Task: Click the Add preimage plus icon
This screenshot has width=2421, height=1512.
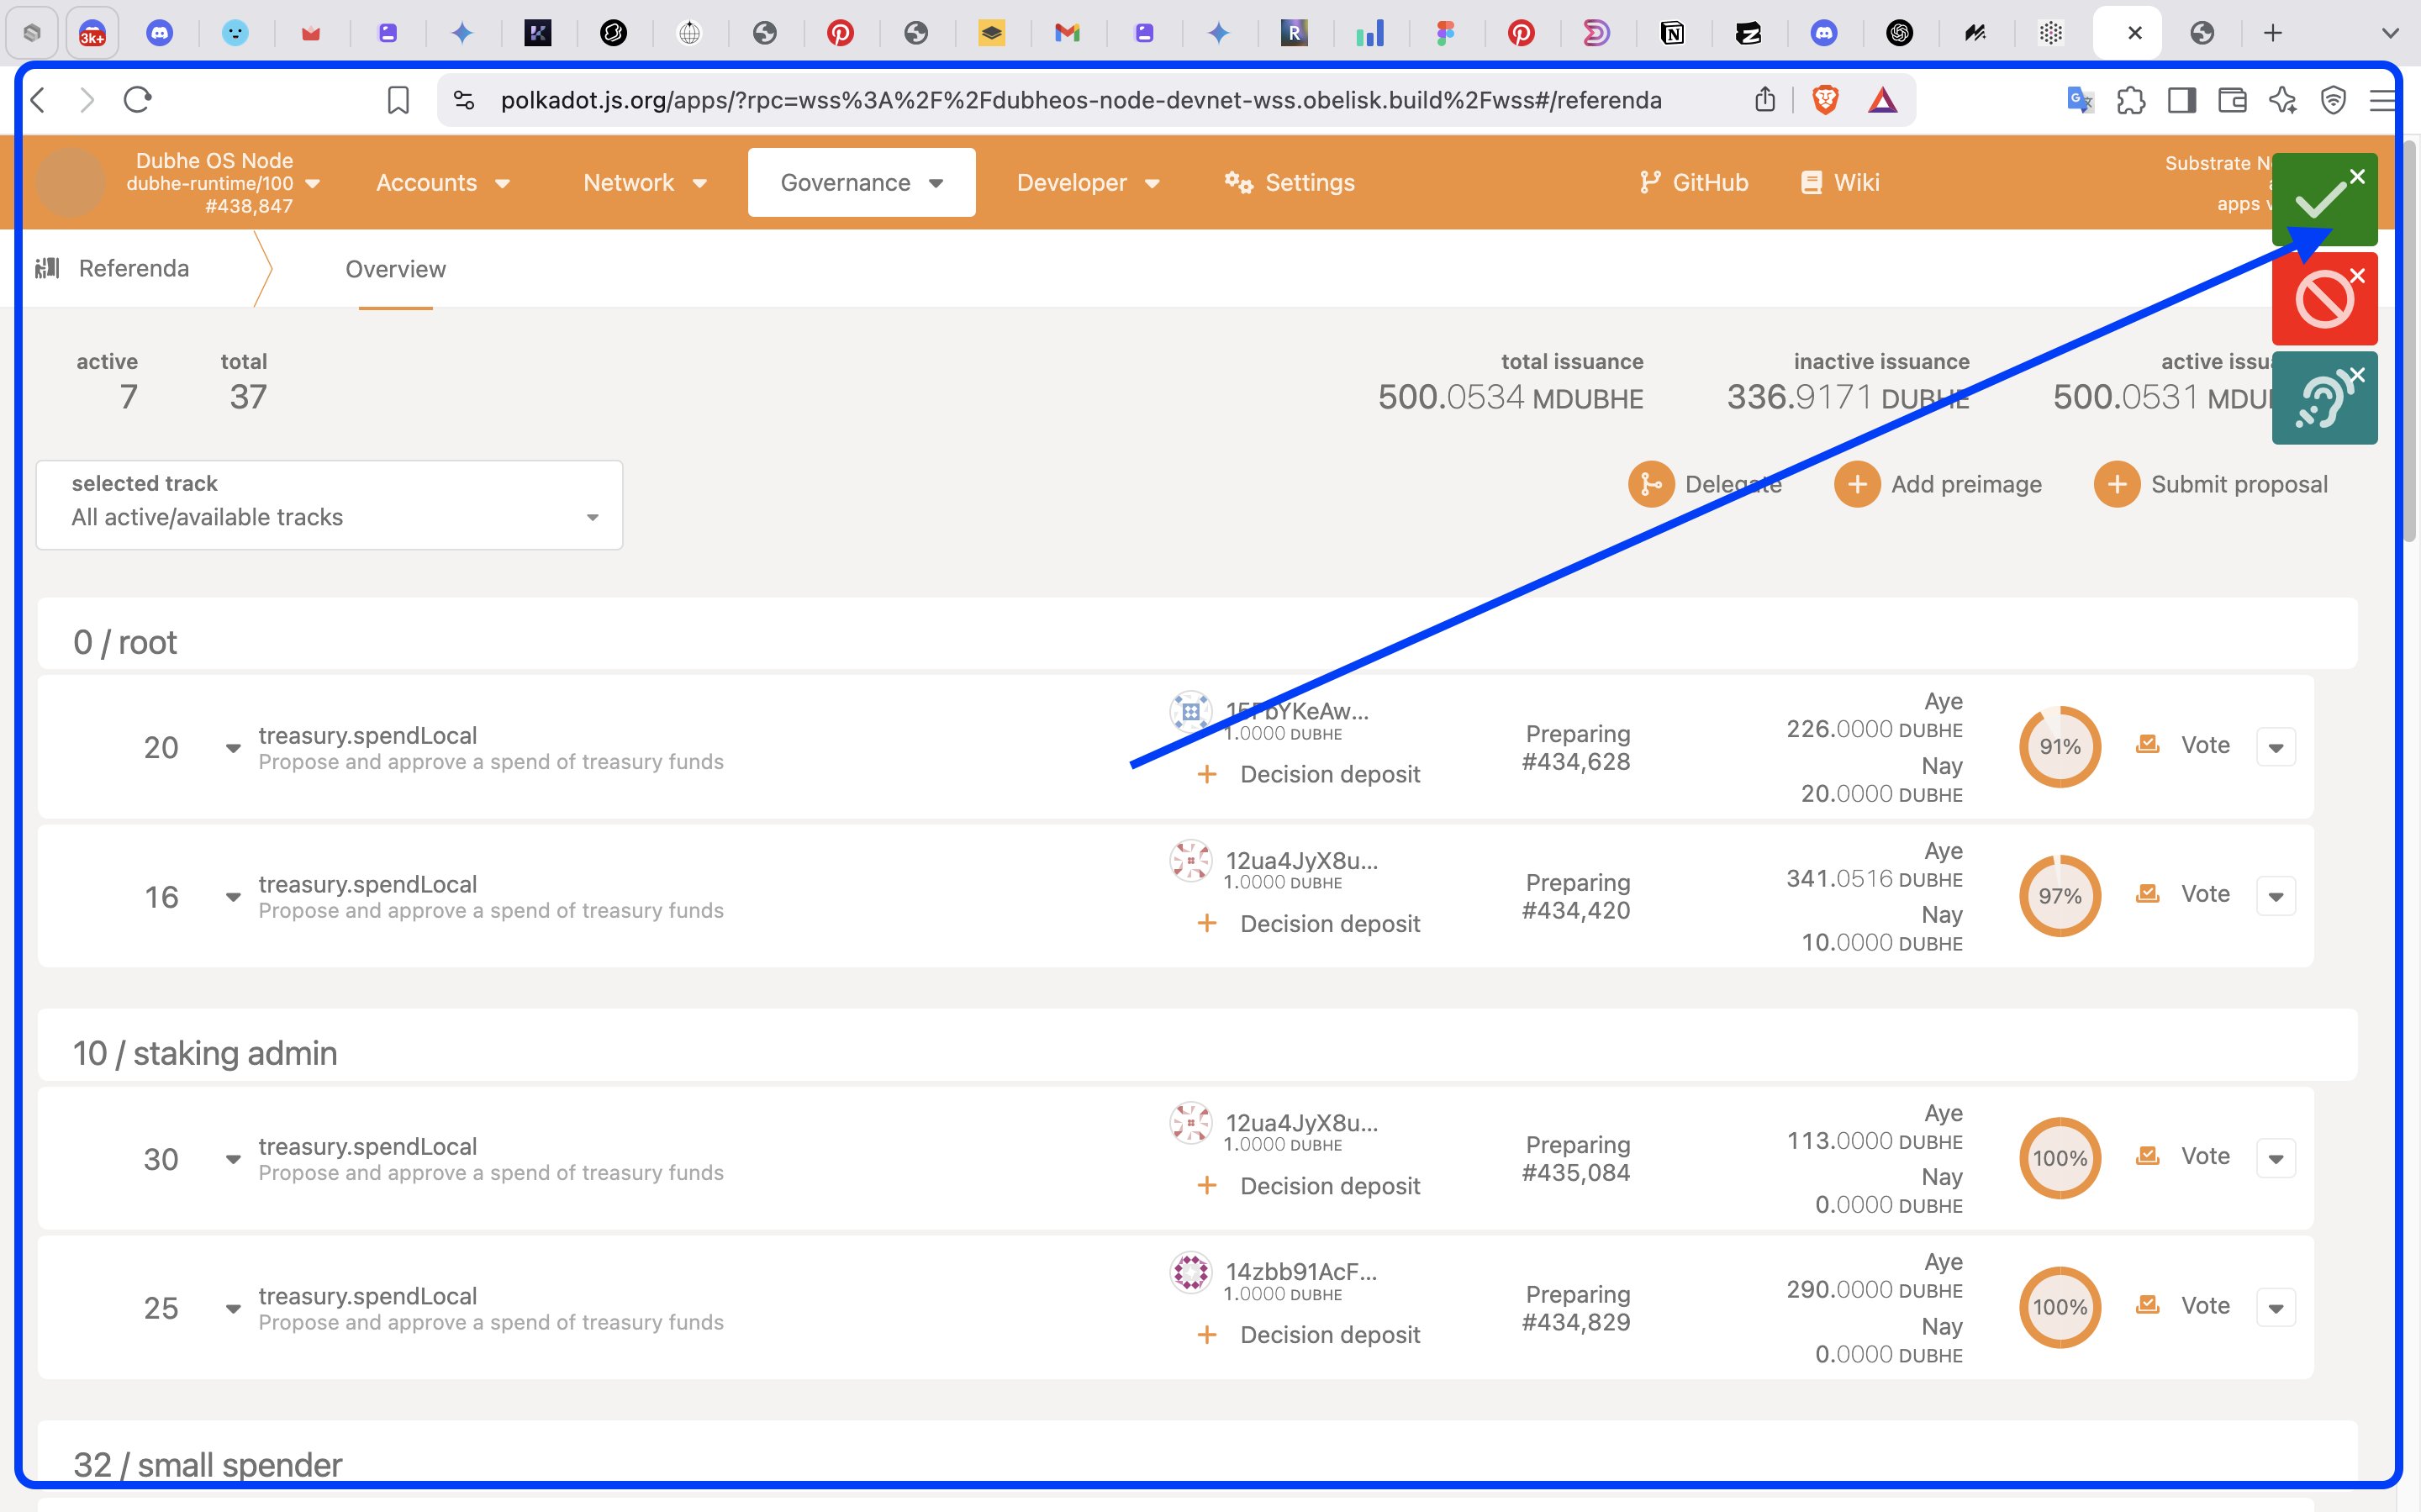Action: 1857,485
